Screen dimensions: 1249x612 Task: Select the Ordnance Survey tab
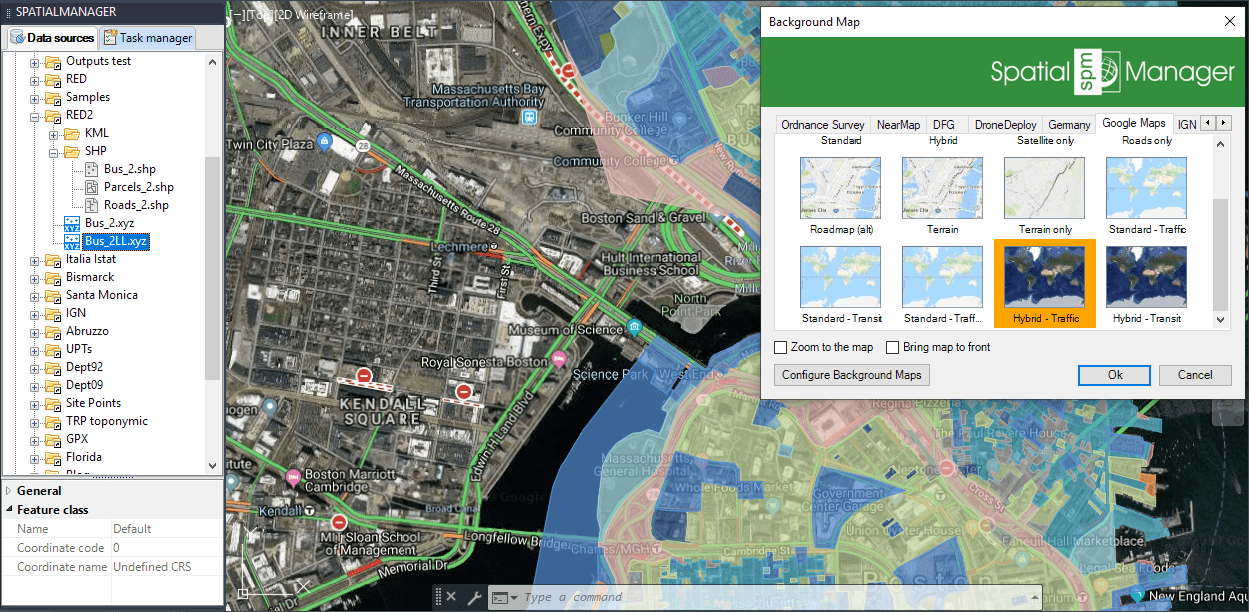822,125
